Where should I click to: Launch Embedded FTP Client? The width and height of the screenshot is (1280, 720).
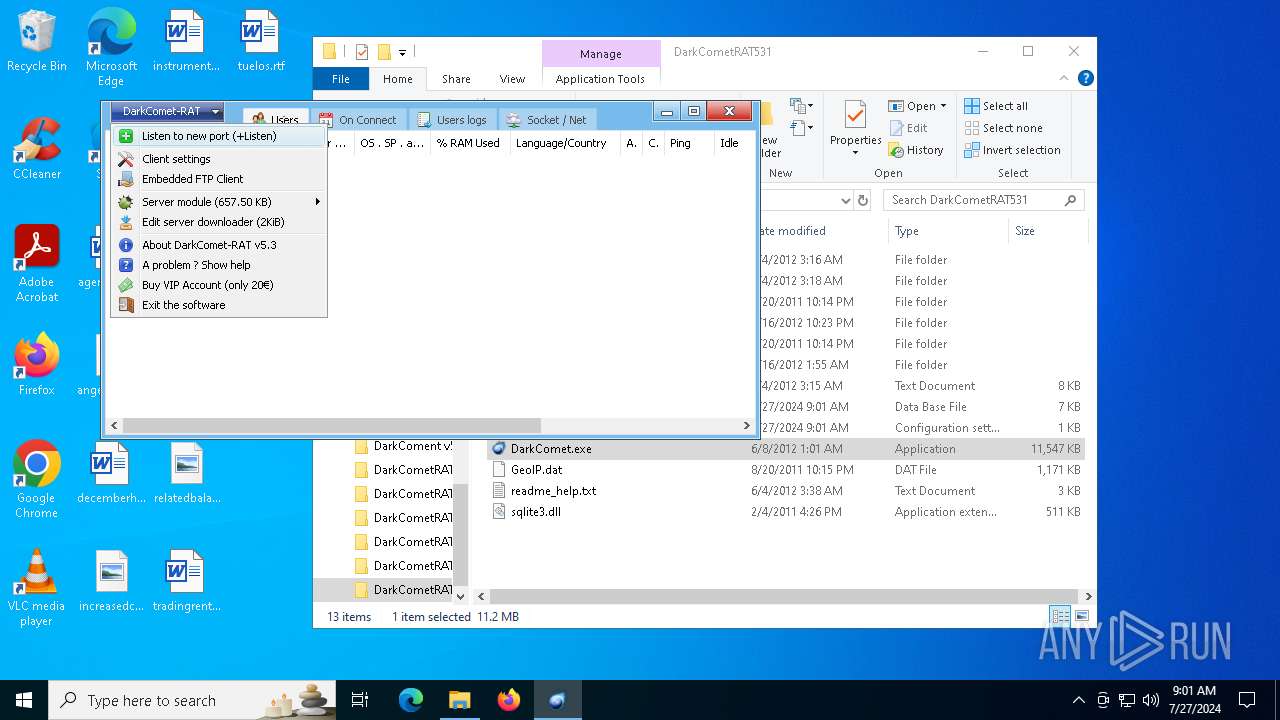[219, 179]
